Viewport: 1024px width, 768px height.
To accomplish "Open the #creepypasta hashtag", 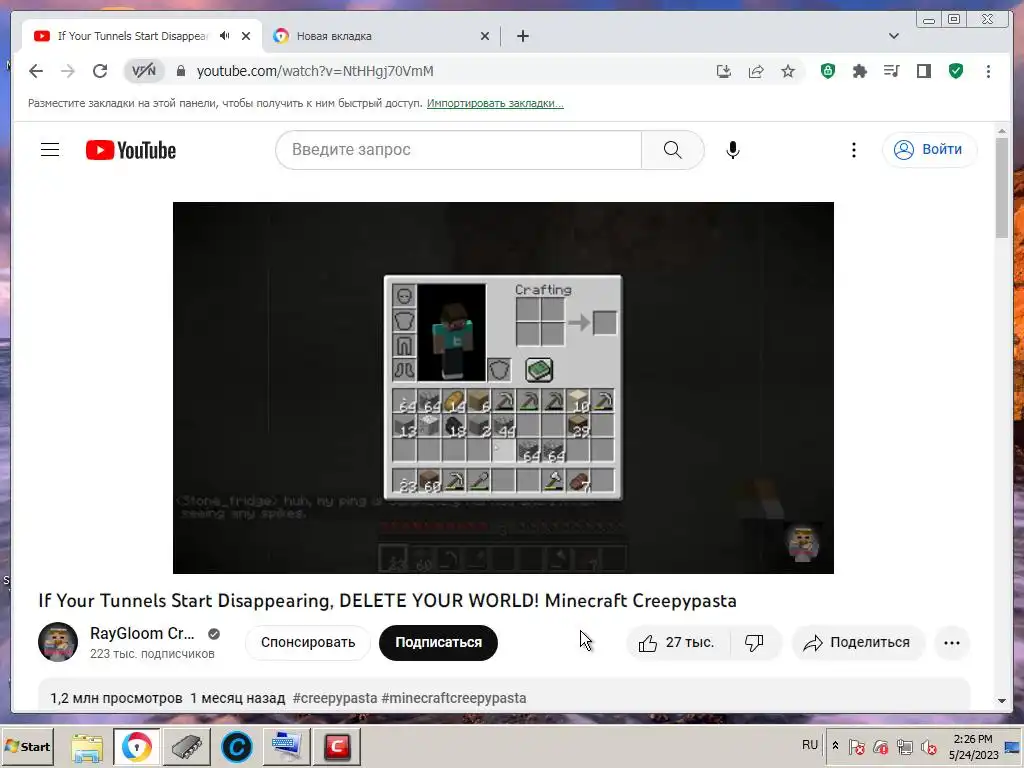I will coord(335,698).
